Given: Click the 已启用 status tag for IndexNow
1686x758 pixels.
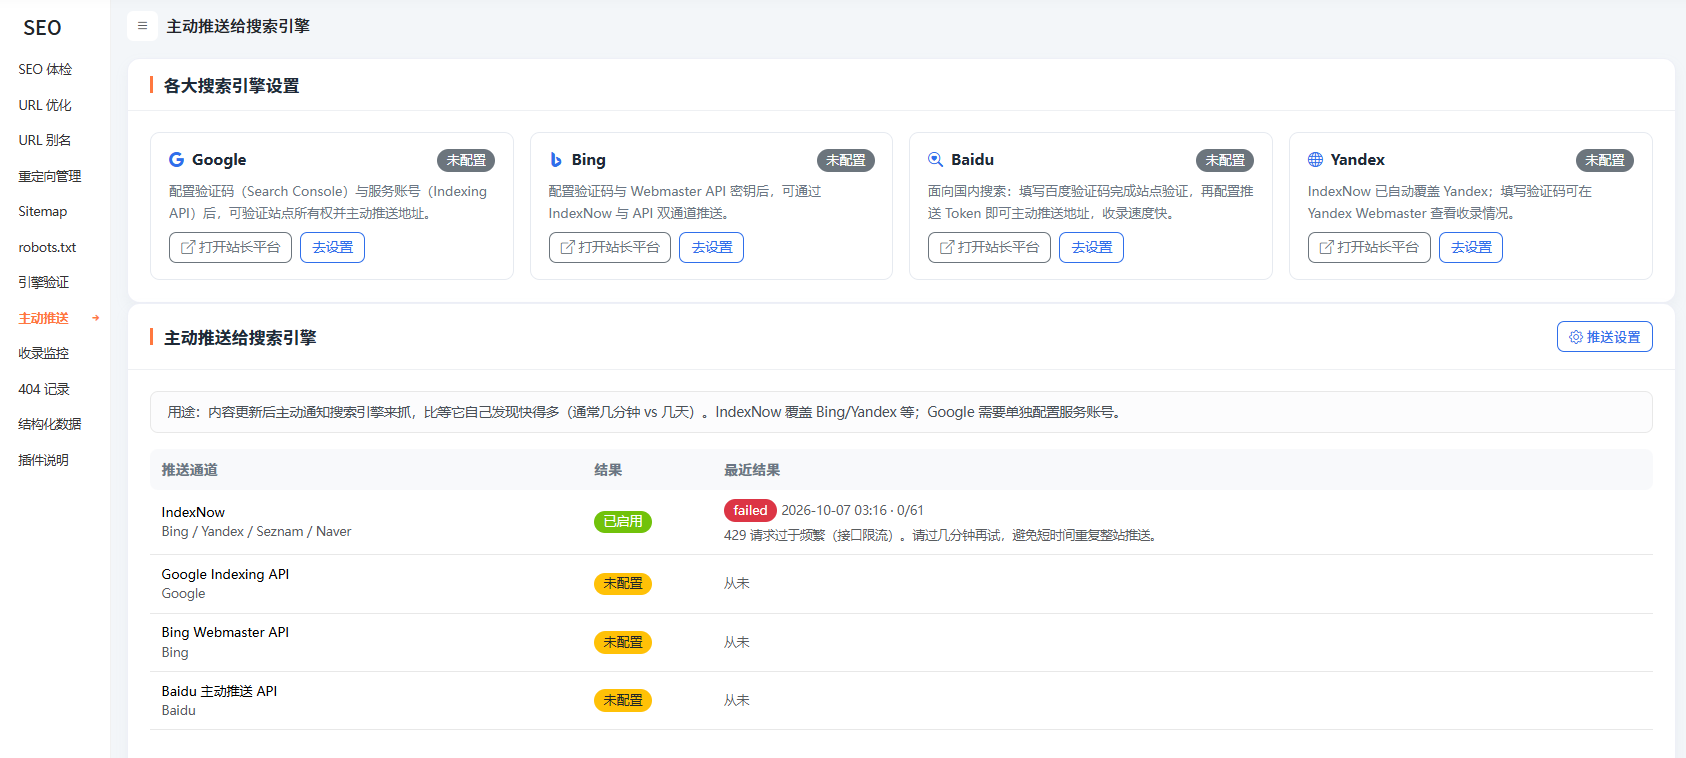Looking at the screenshot, I should coord(623,521).
